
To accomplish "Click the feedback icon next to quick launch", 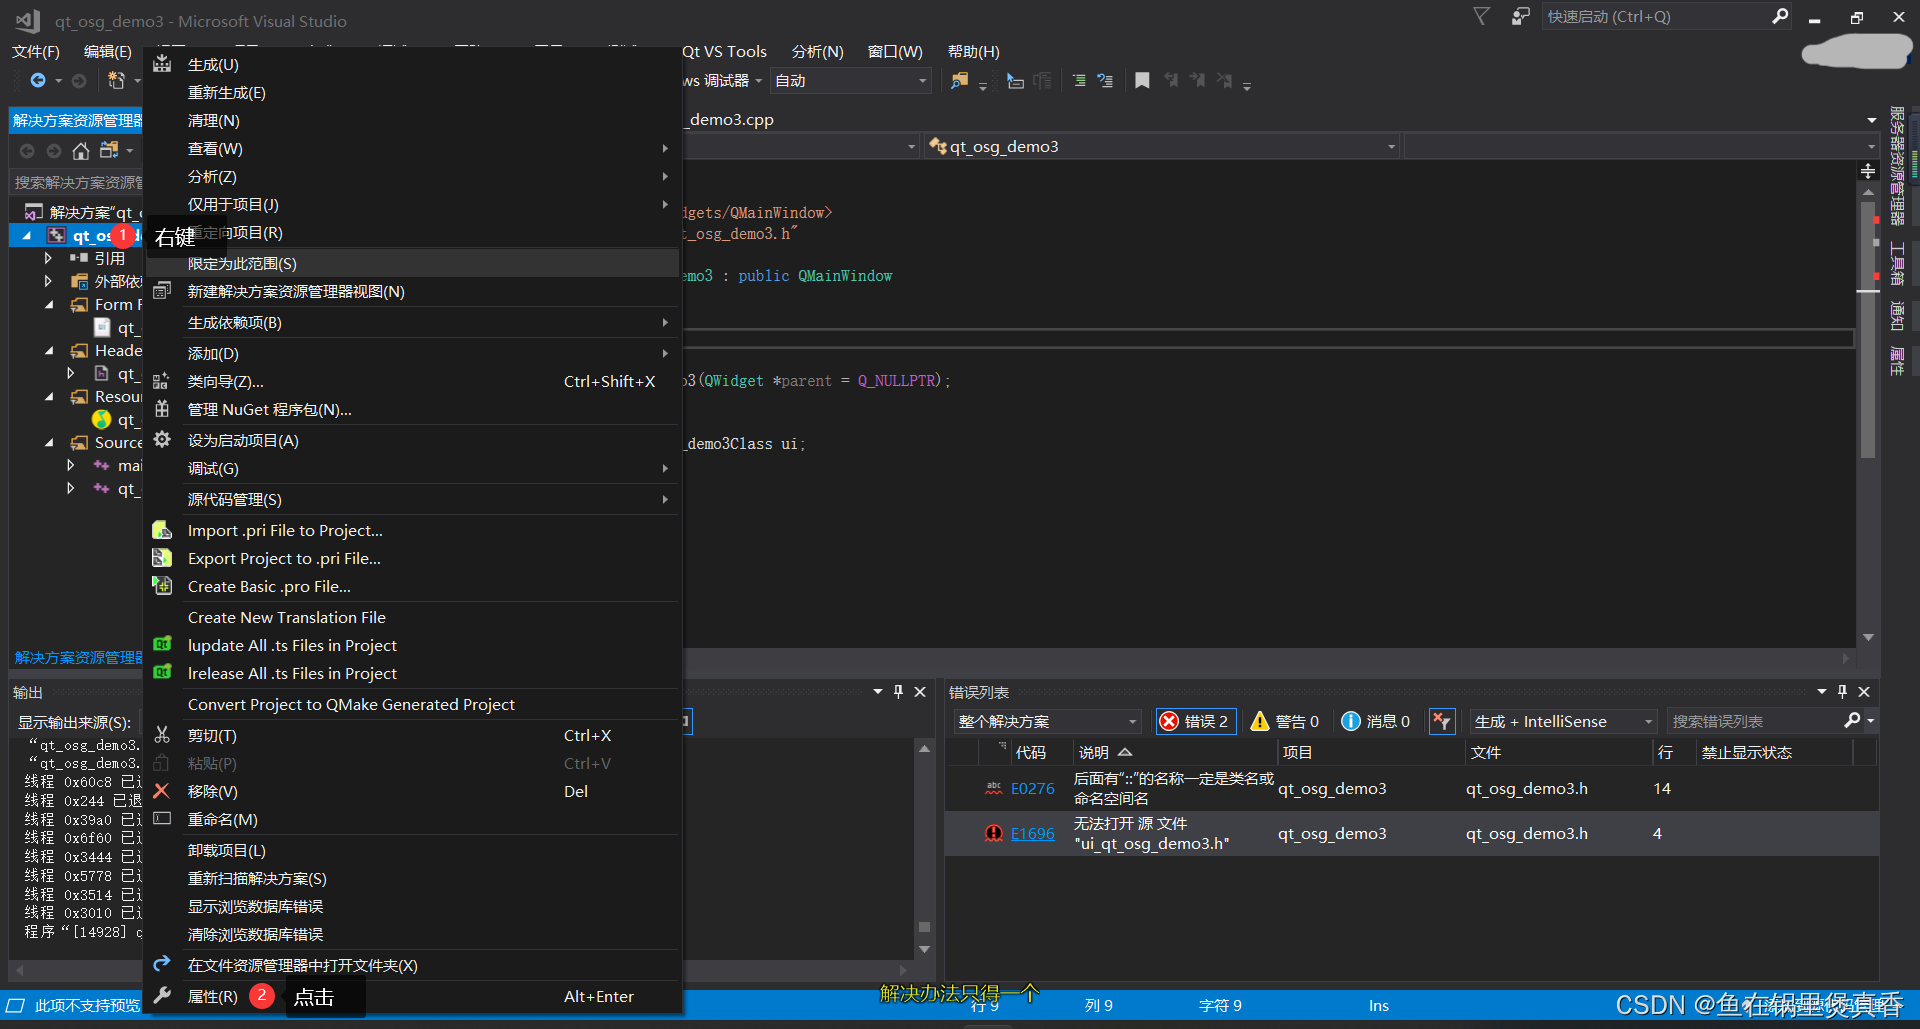I will pyautogui.click(x=1520, y=16).
